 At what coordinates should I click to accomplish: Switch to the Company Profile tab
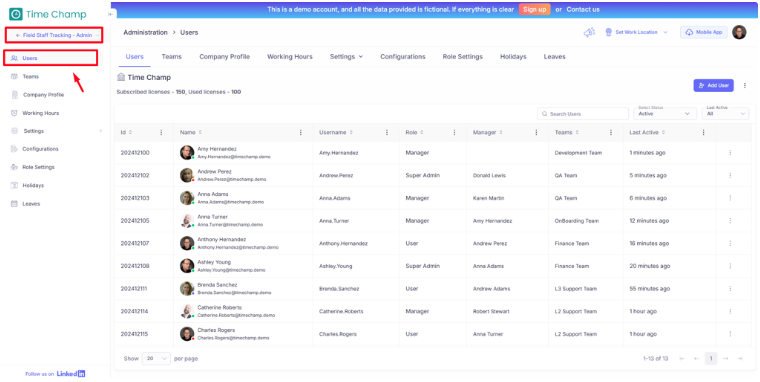coord(224,57)
